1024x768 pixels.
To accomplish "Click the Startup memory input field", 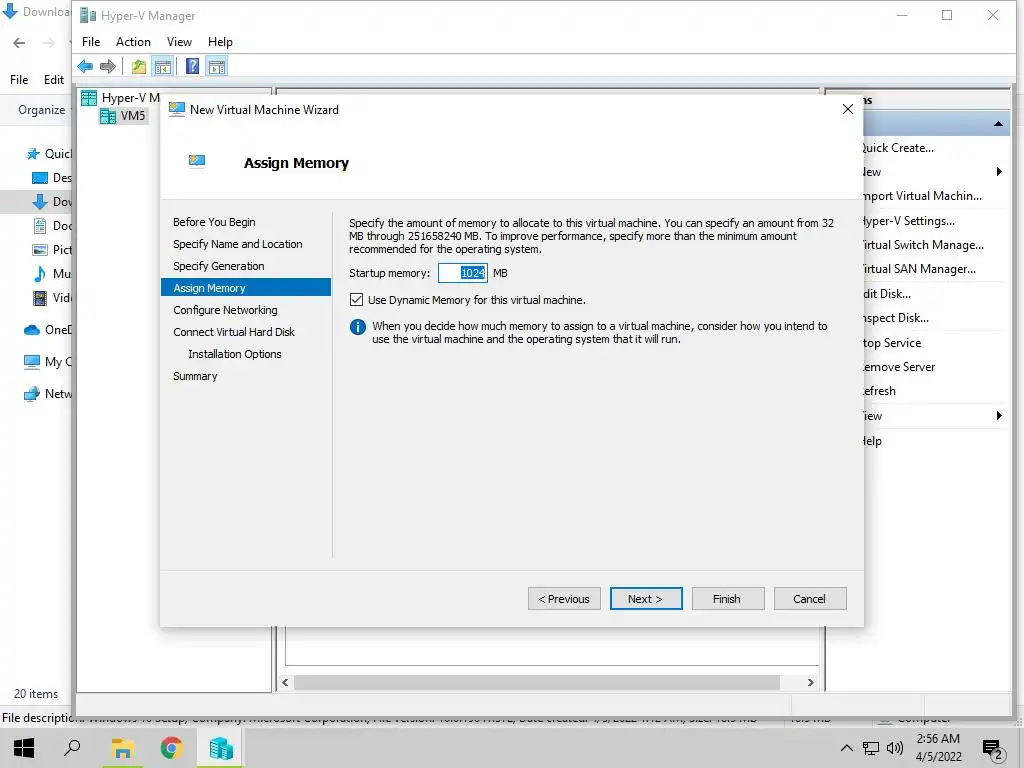I will [462, 273].
